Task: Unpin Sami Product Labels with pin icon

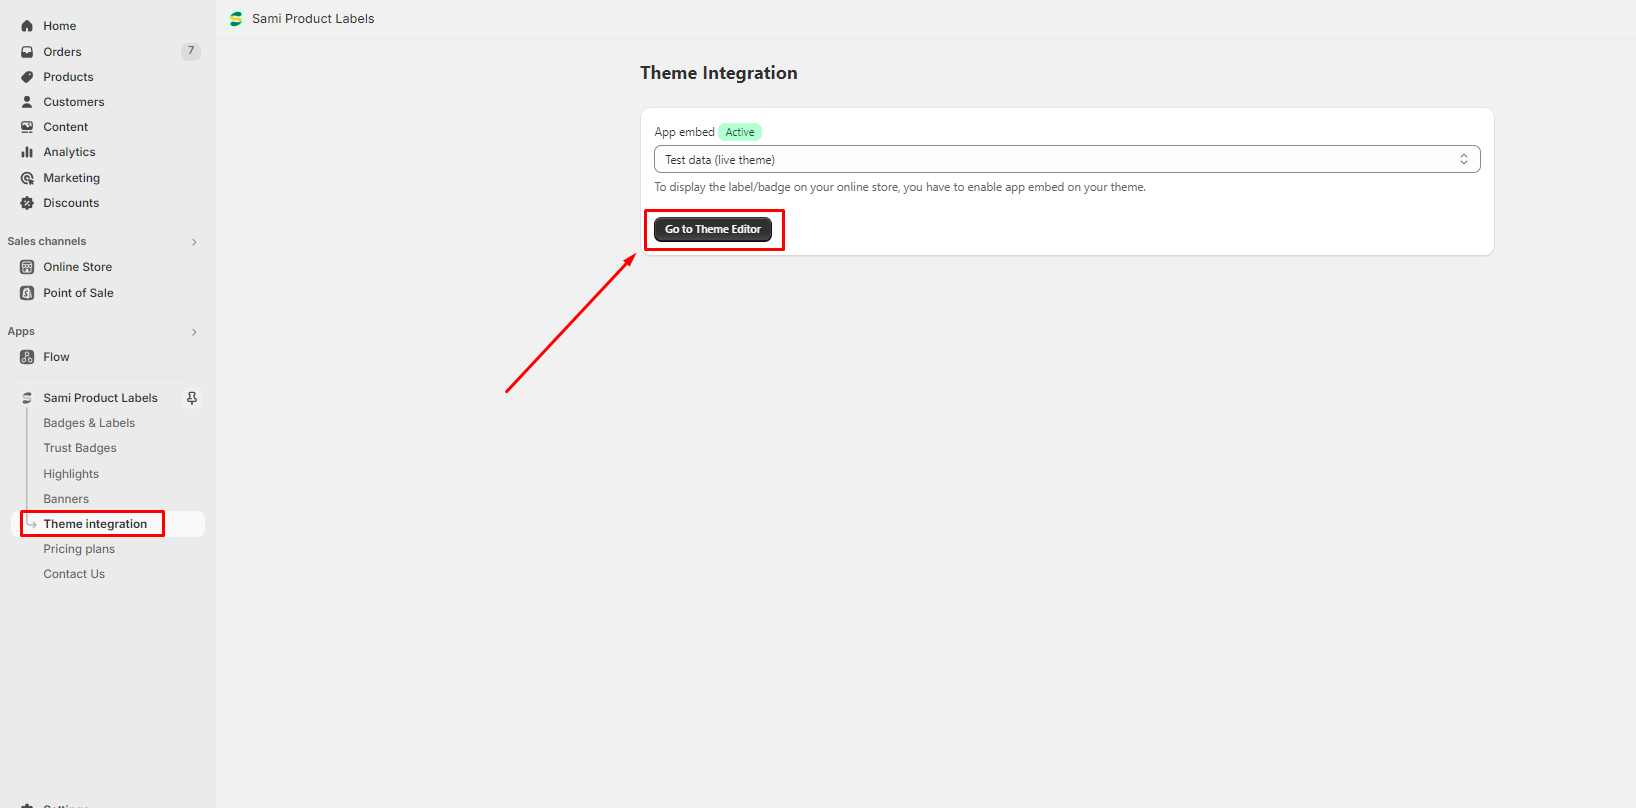Action: click(192, 398)
